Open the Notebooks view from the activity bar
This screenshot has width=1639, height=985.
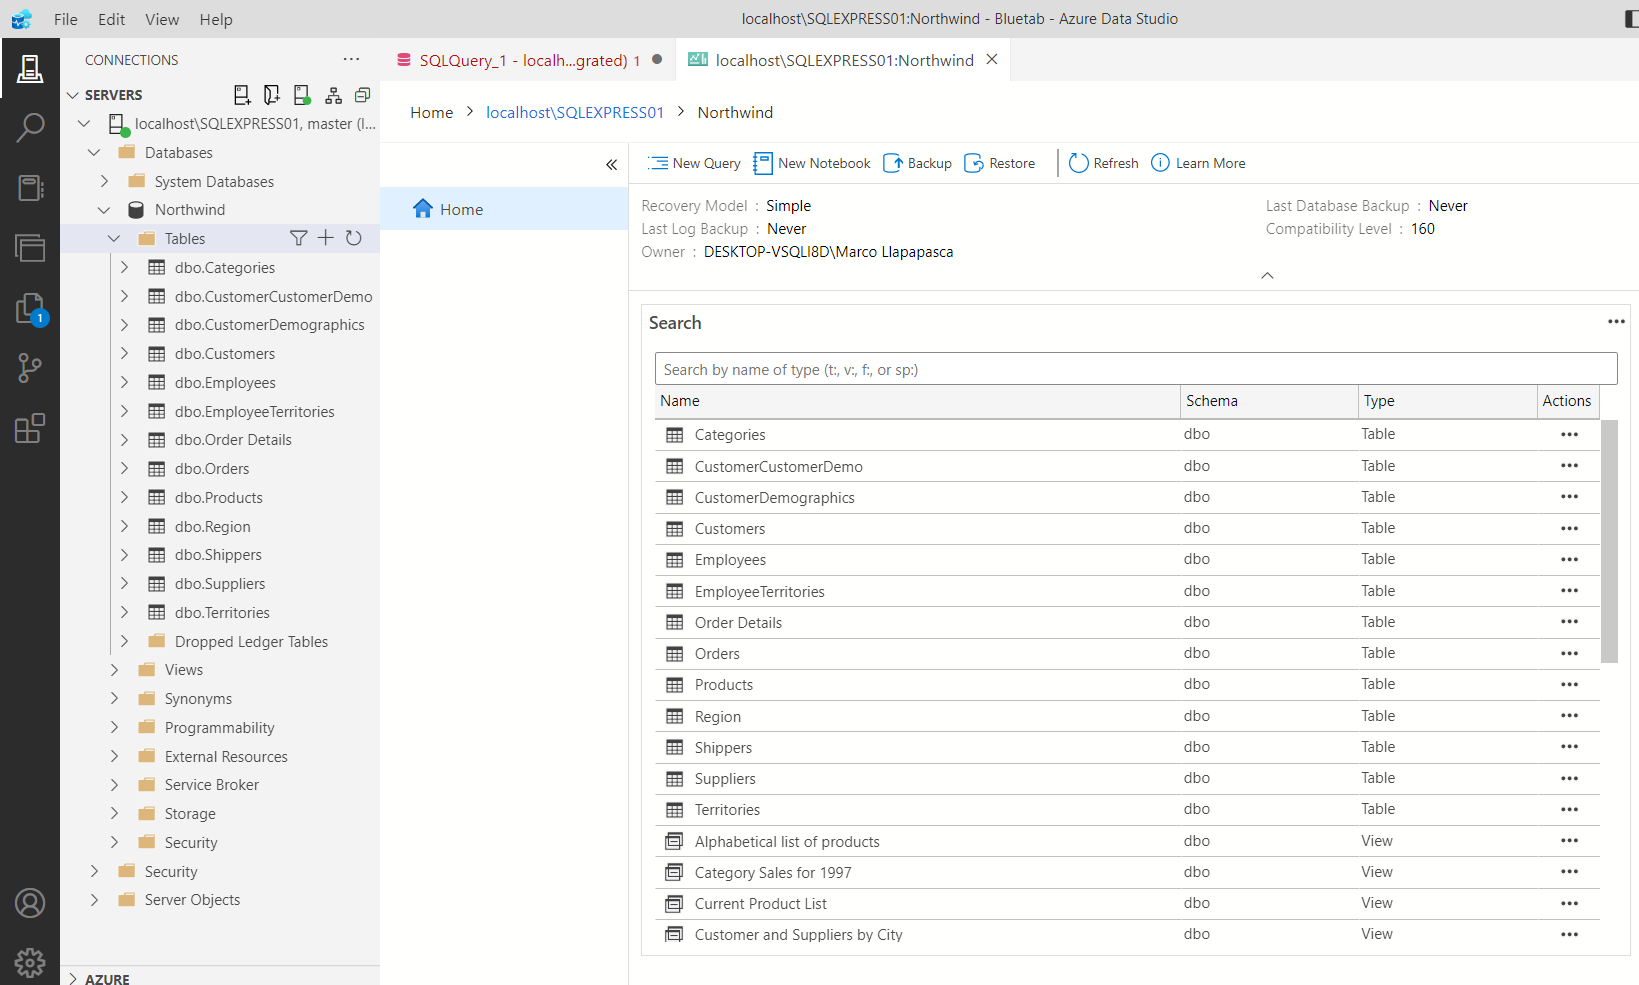click(x=30, y=188)
